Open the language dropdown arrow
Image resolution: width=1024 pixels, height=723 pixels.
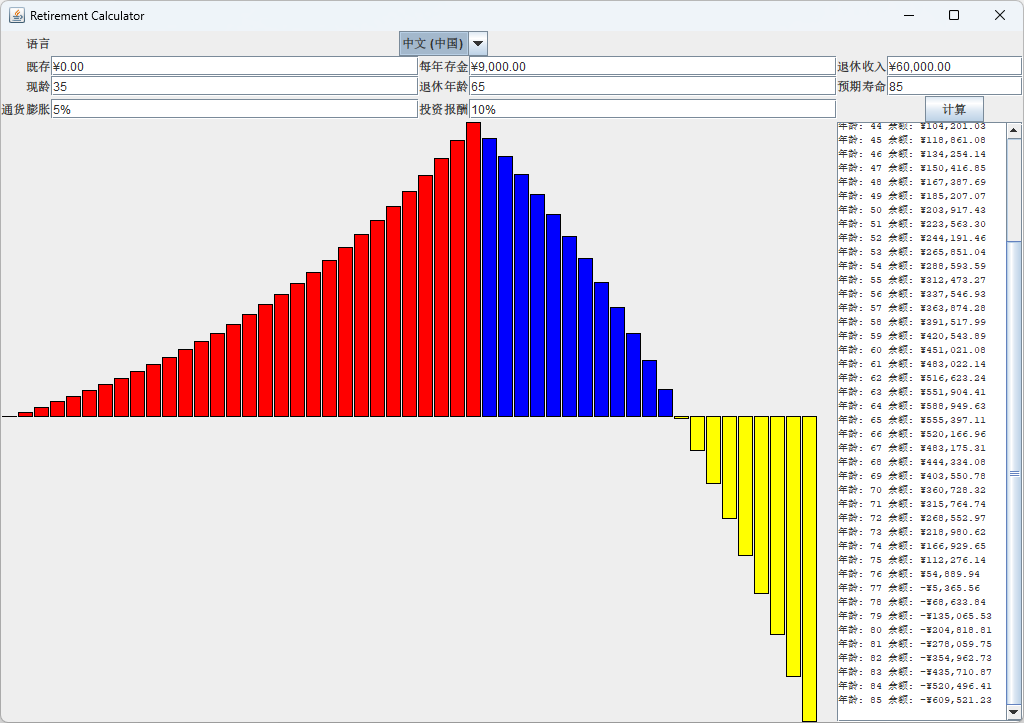[x=478, y=44]
